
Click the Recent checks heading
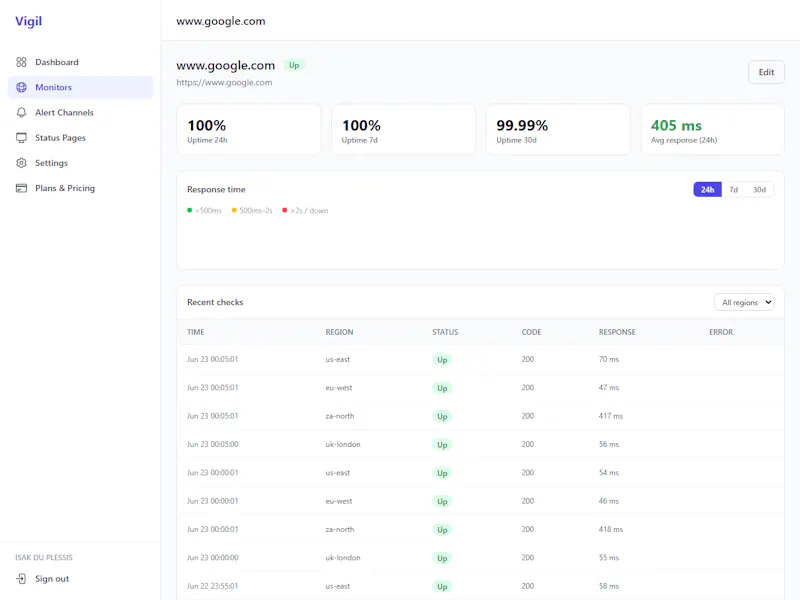click(x=215, y=302)
